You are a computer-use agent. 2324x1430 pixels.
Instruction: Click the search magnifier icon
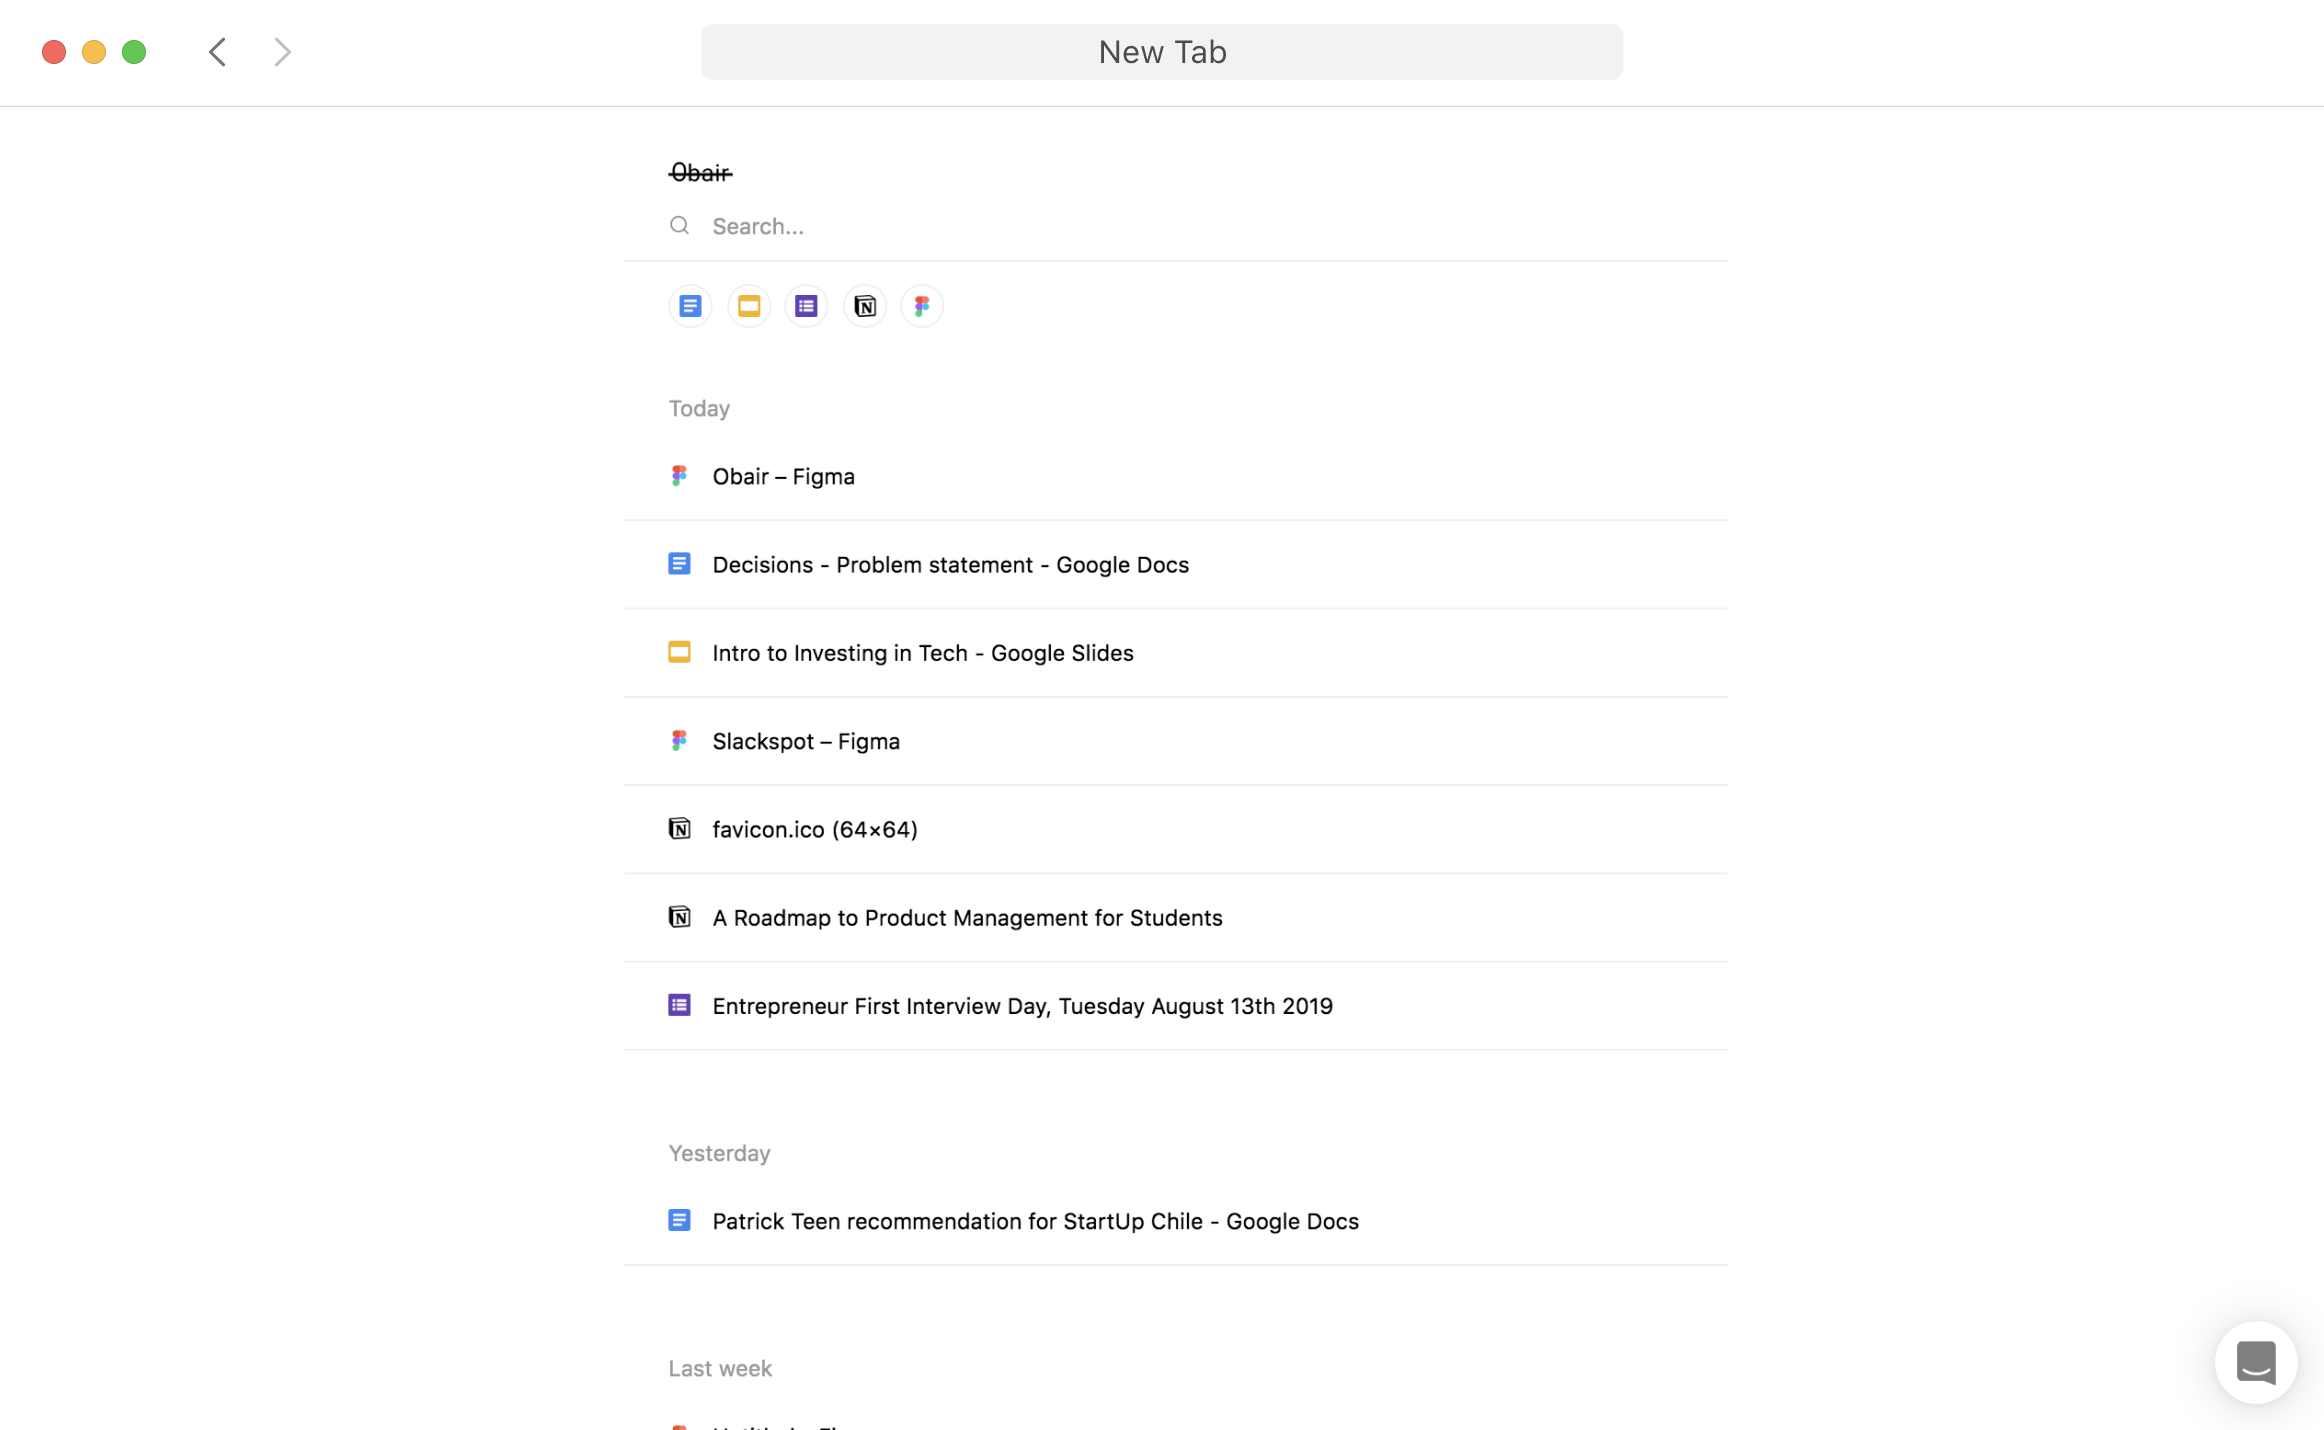click(x=679, y=225)
